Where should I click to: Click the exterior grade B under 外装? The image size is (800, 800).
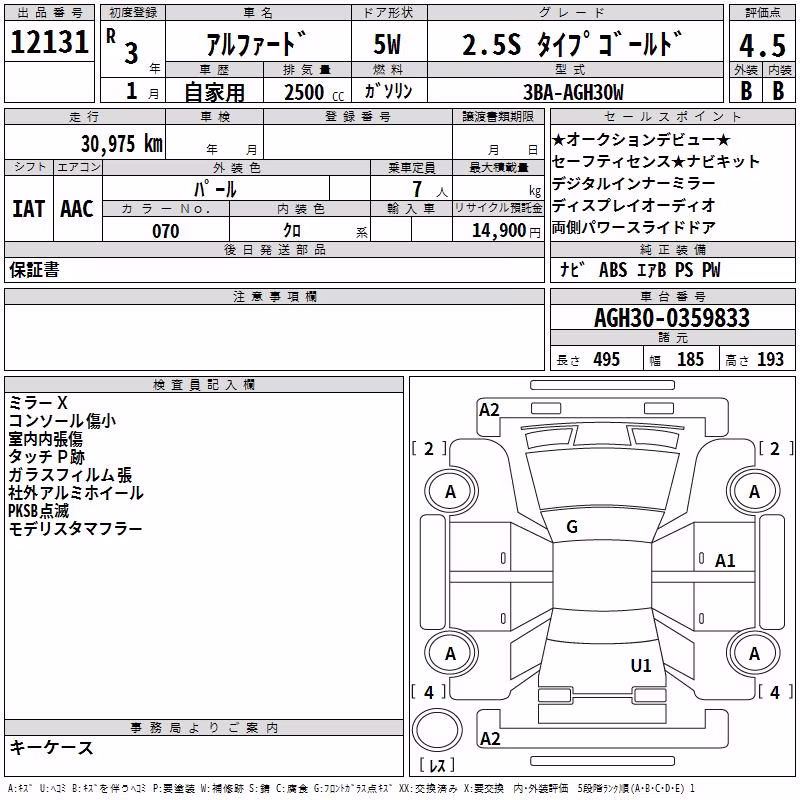[x=746, y=91]
